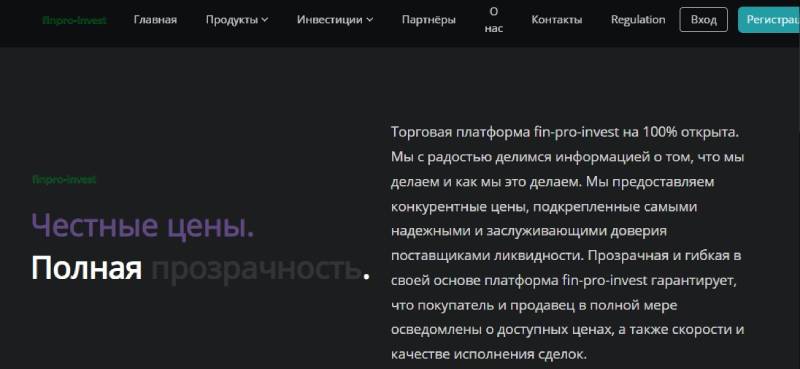The height and width of the screenshot is (369, 800).
Task: Open the finpro-invest logo in the header
Action: (74, 20)
